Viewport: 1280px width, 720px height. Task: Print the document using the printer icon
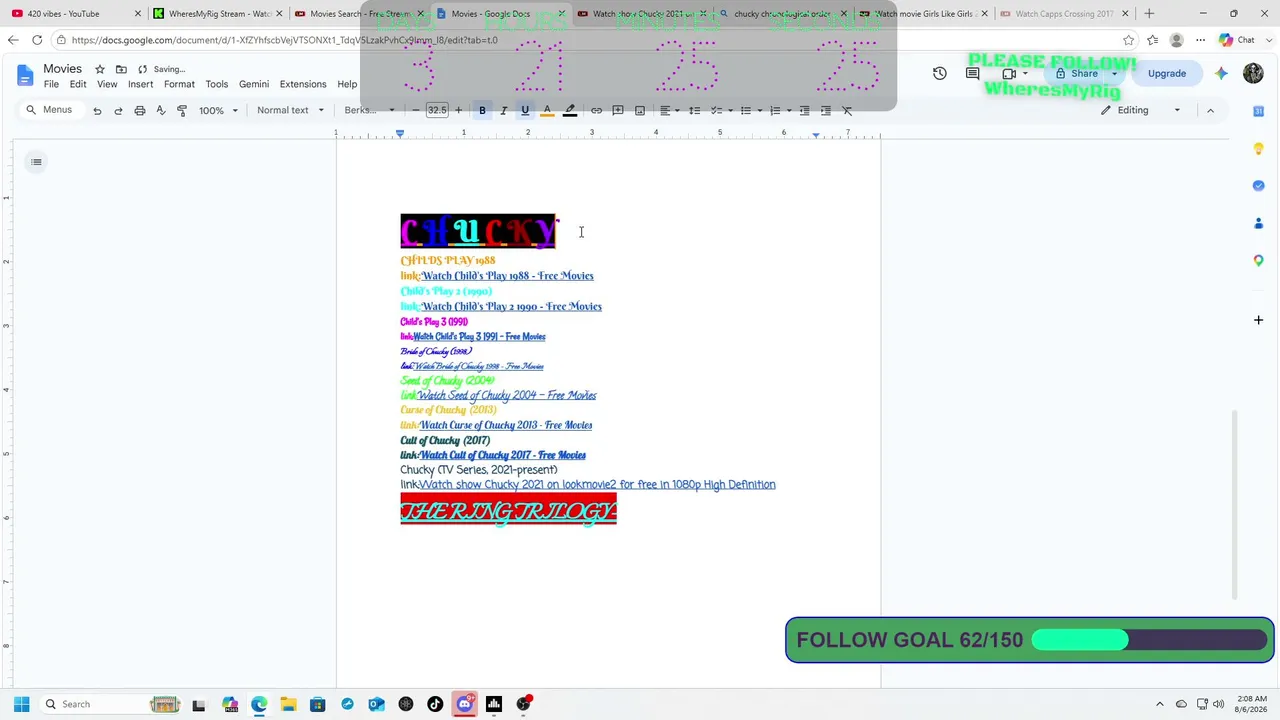click(x=139, y=110)
